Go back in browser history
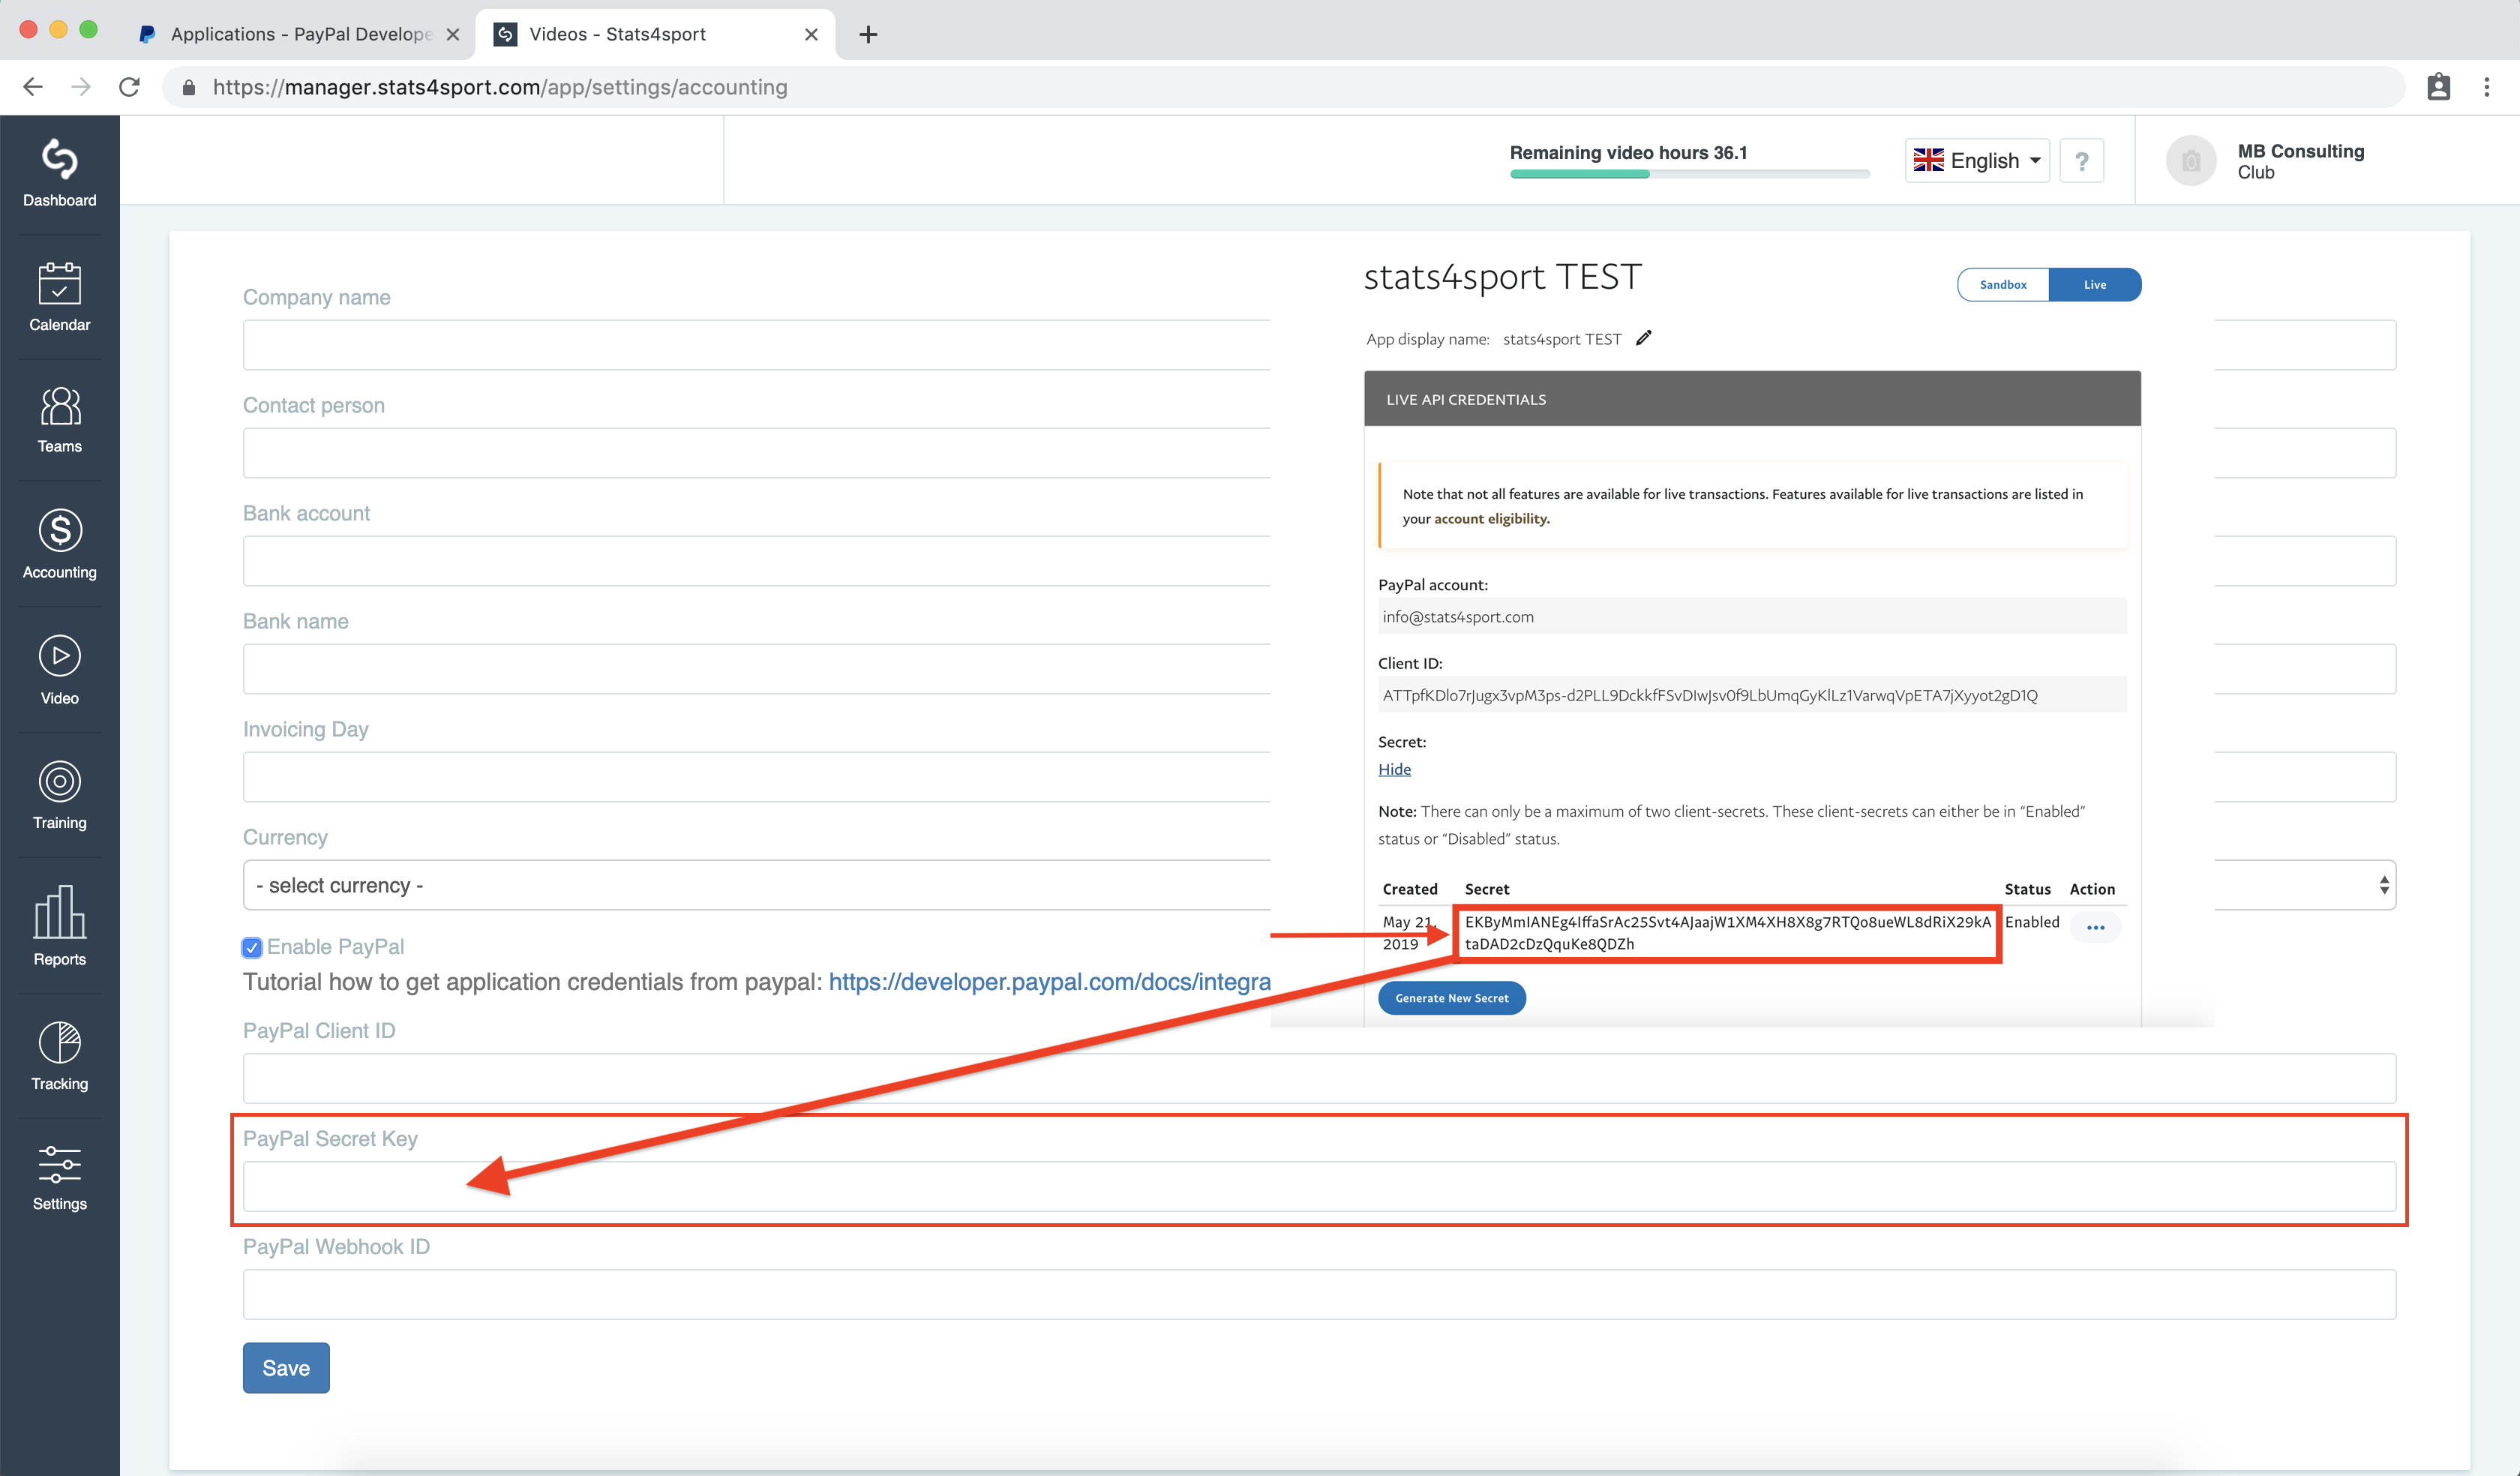Screen dimensions: 2520x1476 33,87
